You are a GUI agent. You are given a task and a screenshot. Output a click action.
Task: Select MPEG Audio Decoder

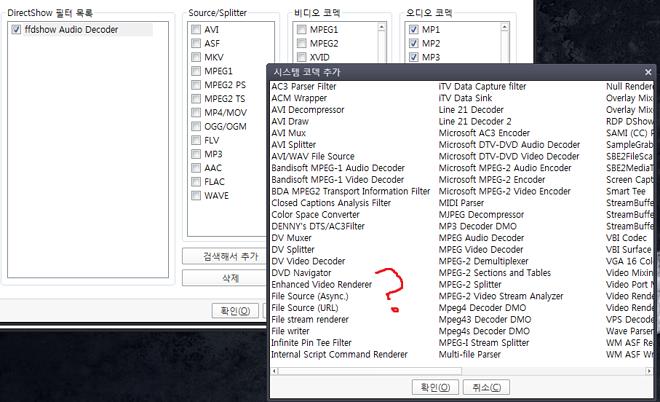pyautogui.click(x=482, y=238)
